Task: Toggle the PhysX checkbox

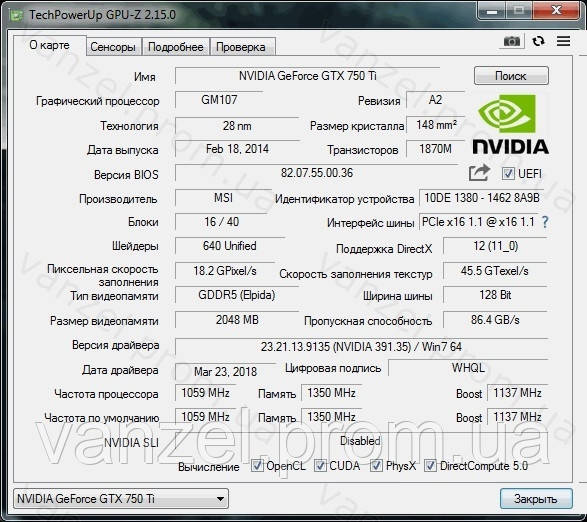Action: pos(376,465)
